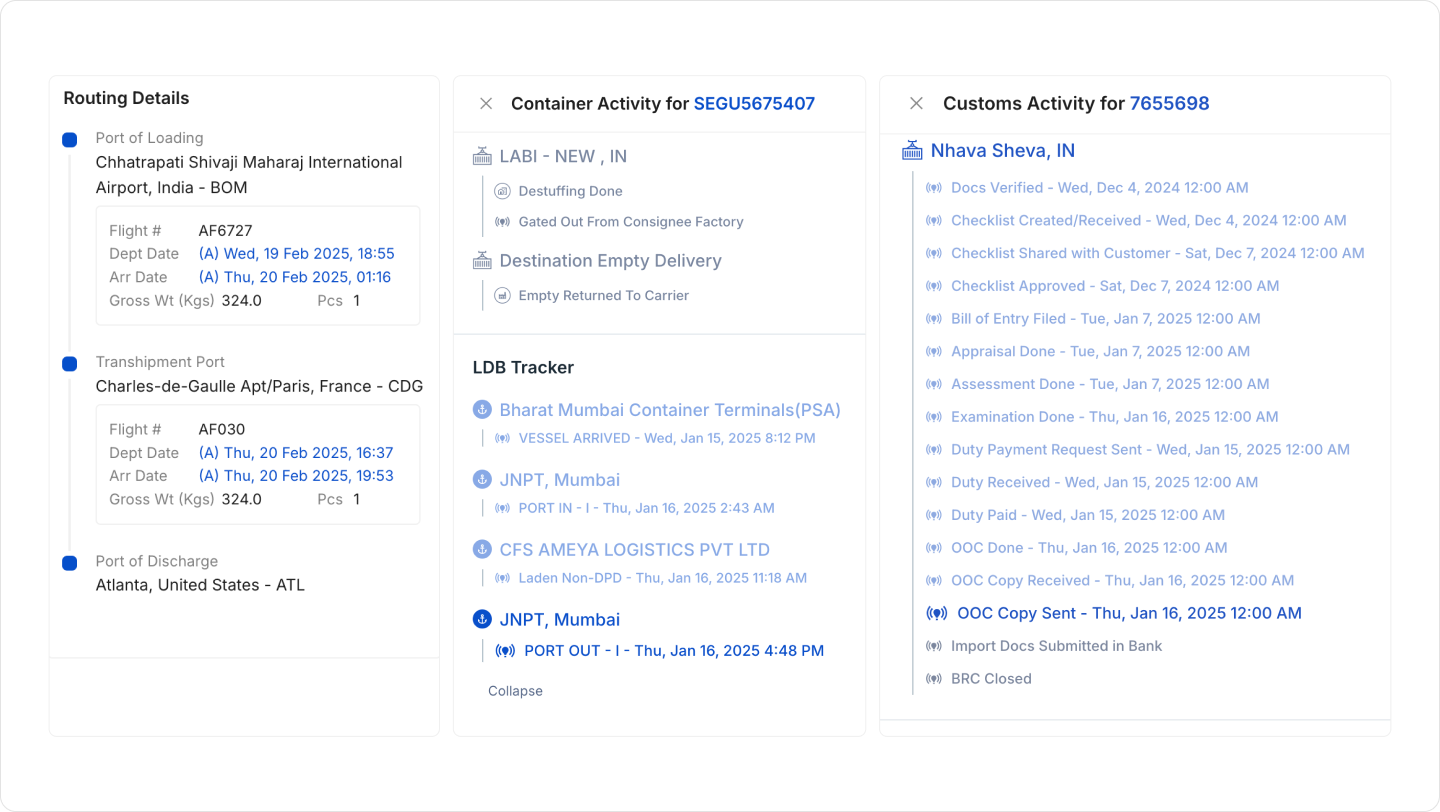
Task: Click anchor icon beside CFS AMEYA LOGISTICS
Action: (483, 549)
